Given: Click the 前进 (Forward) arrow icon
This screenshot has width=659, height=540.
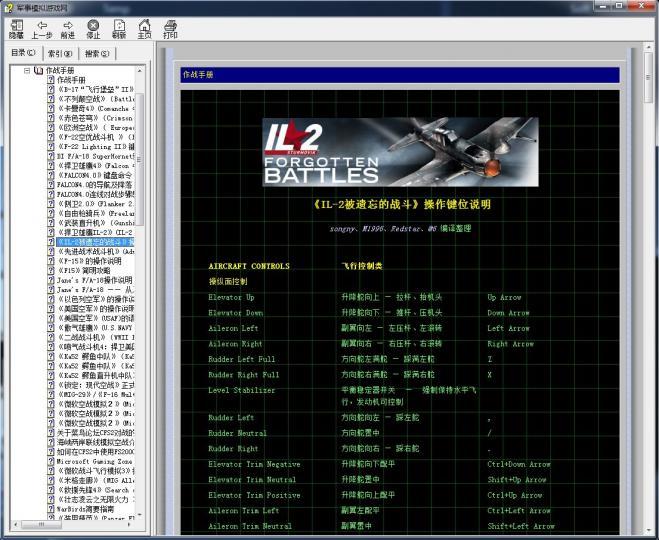Looking at the screenshot, I should (67, 26).
